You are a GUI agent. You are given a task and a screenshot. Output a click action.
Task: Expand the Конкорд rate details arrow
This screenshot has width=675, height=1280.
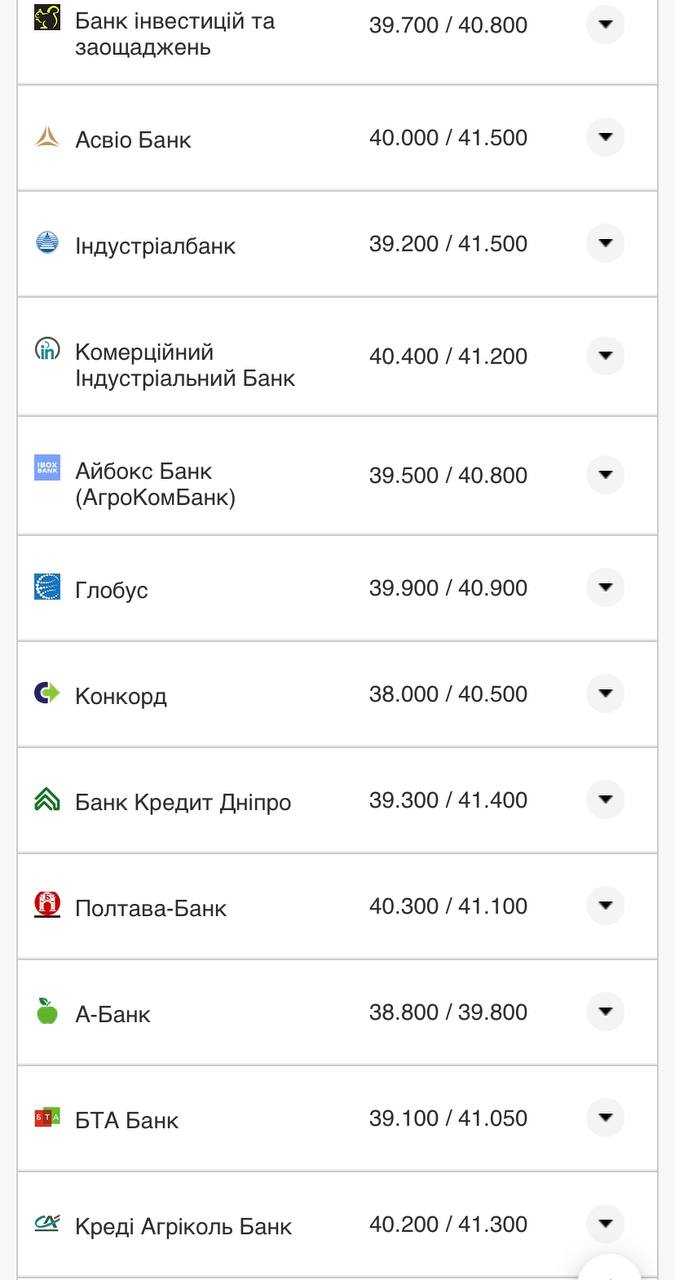pyautogui.click(x=605, y=693)
